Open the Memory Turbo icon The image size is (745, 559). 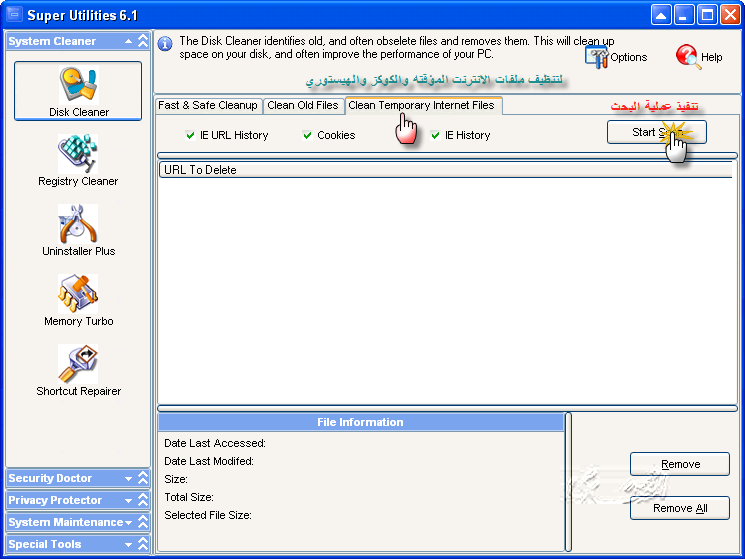[x=78, y=294]
